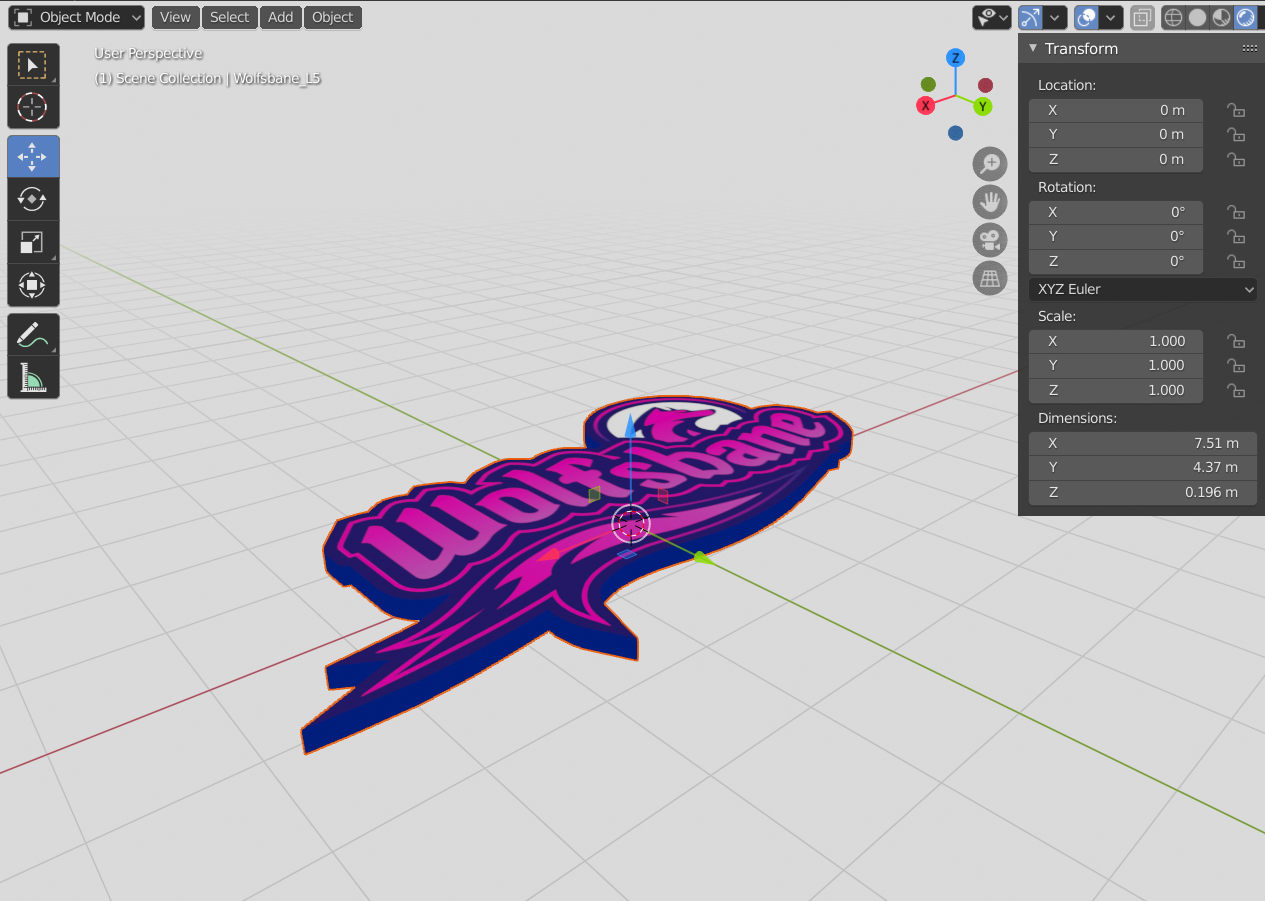Open the object visibility and selectability dropdown
Image resolution: width=1265 pixels, height=901 pixels.
tap(991, 17)
